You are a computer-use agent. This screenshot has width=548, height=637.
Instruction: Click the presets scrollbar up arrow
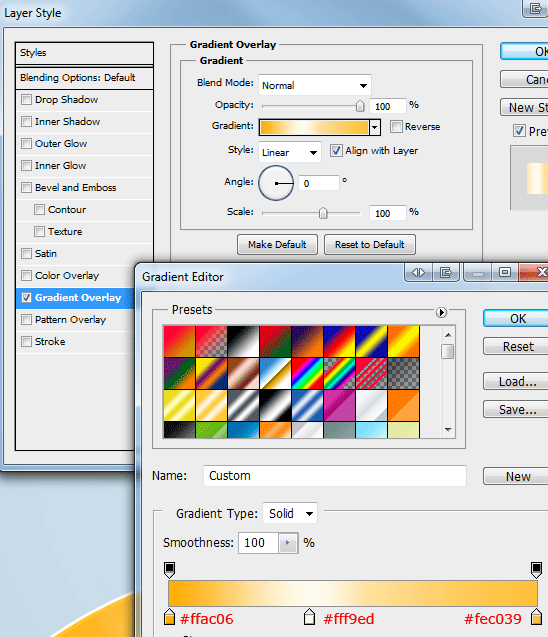[448, 335]
